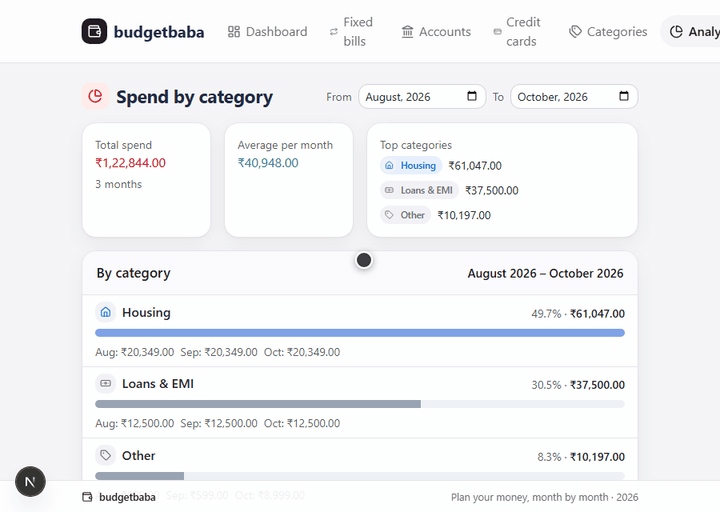Open the Next.js dev tools N button
The height and width of the screenshot is (512, 720).
[30, 482]
